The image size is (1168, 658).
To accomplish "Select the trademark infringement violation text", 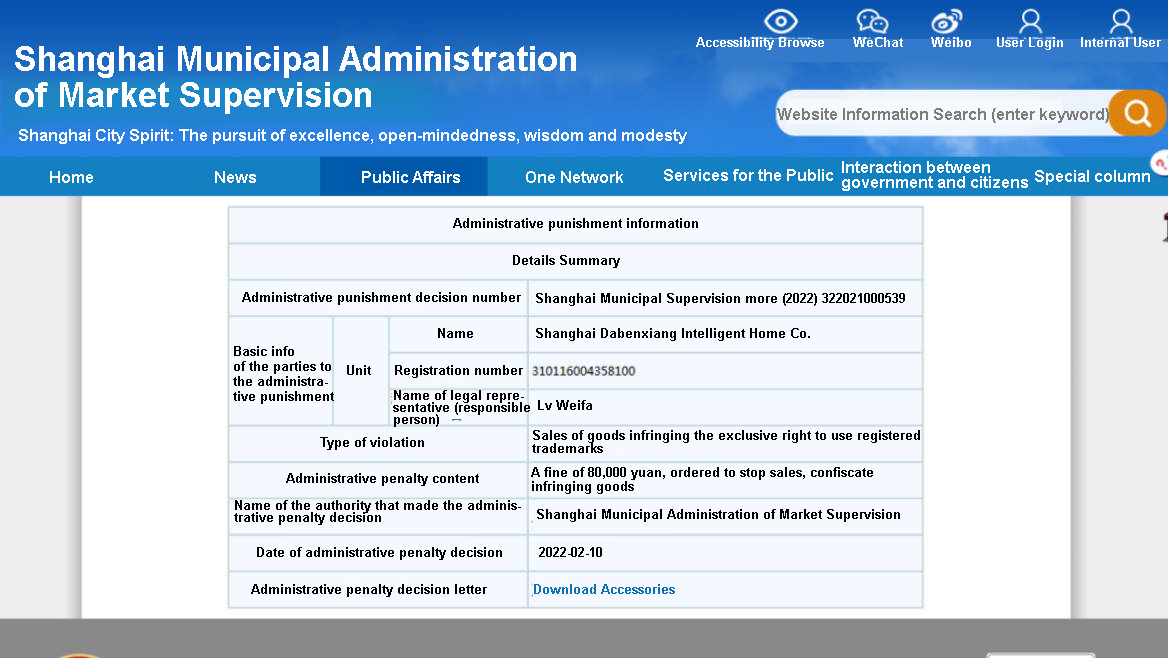I will (726, 442).
